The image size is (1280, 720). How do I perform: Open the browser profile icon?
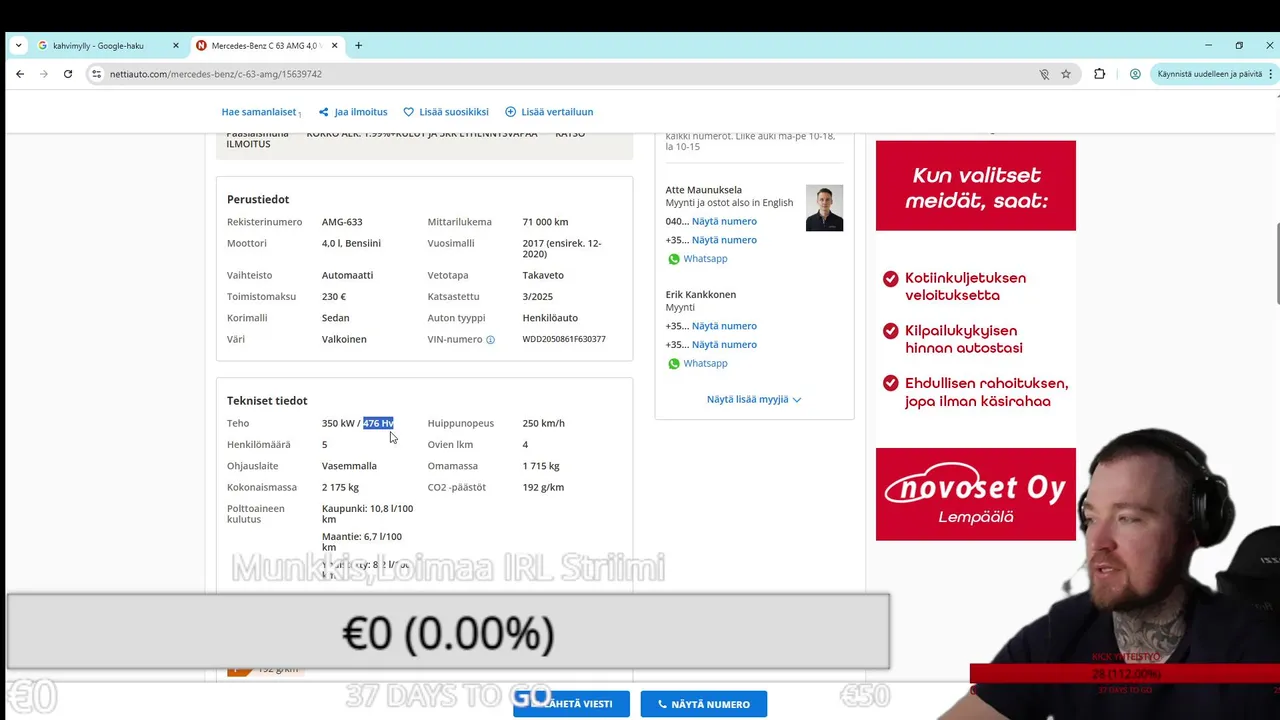[1135, 74]
